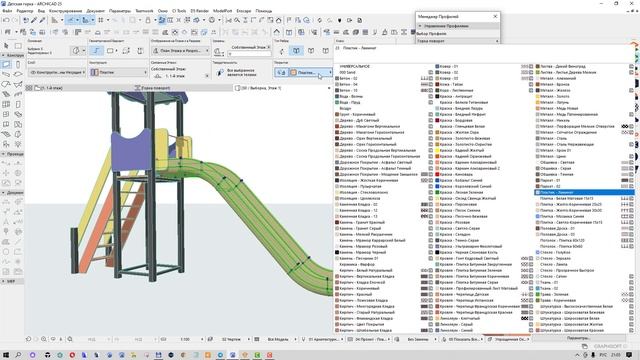Select the rectangular geometry method option
The width and height of the screenshot is (640, 360).
coord(110,51)
